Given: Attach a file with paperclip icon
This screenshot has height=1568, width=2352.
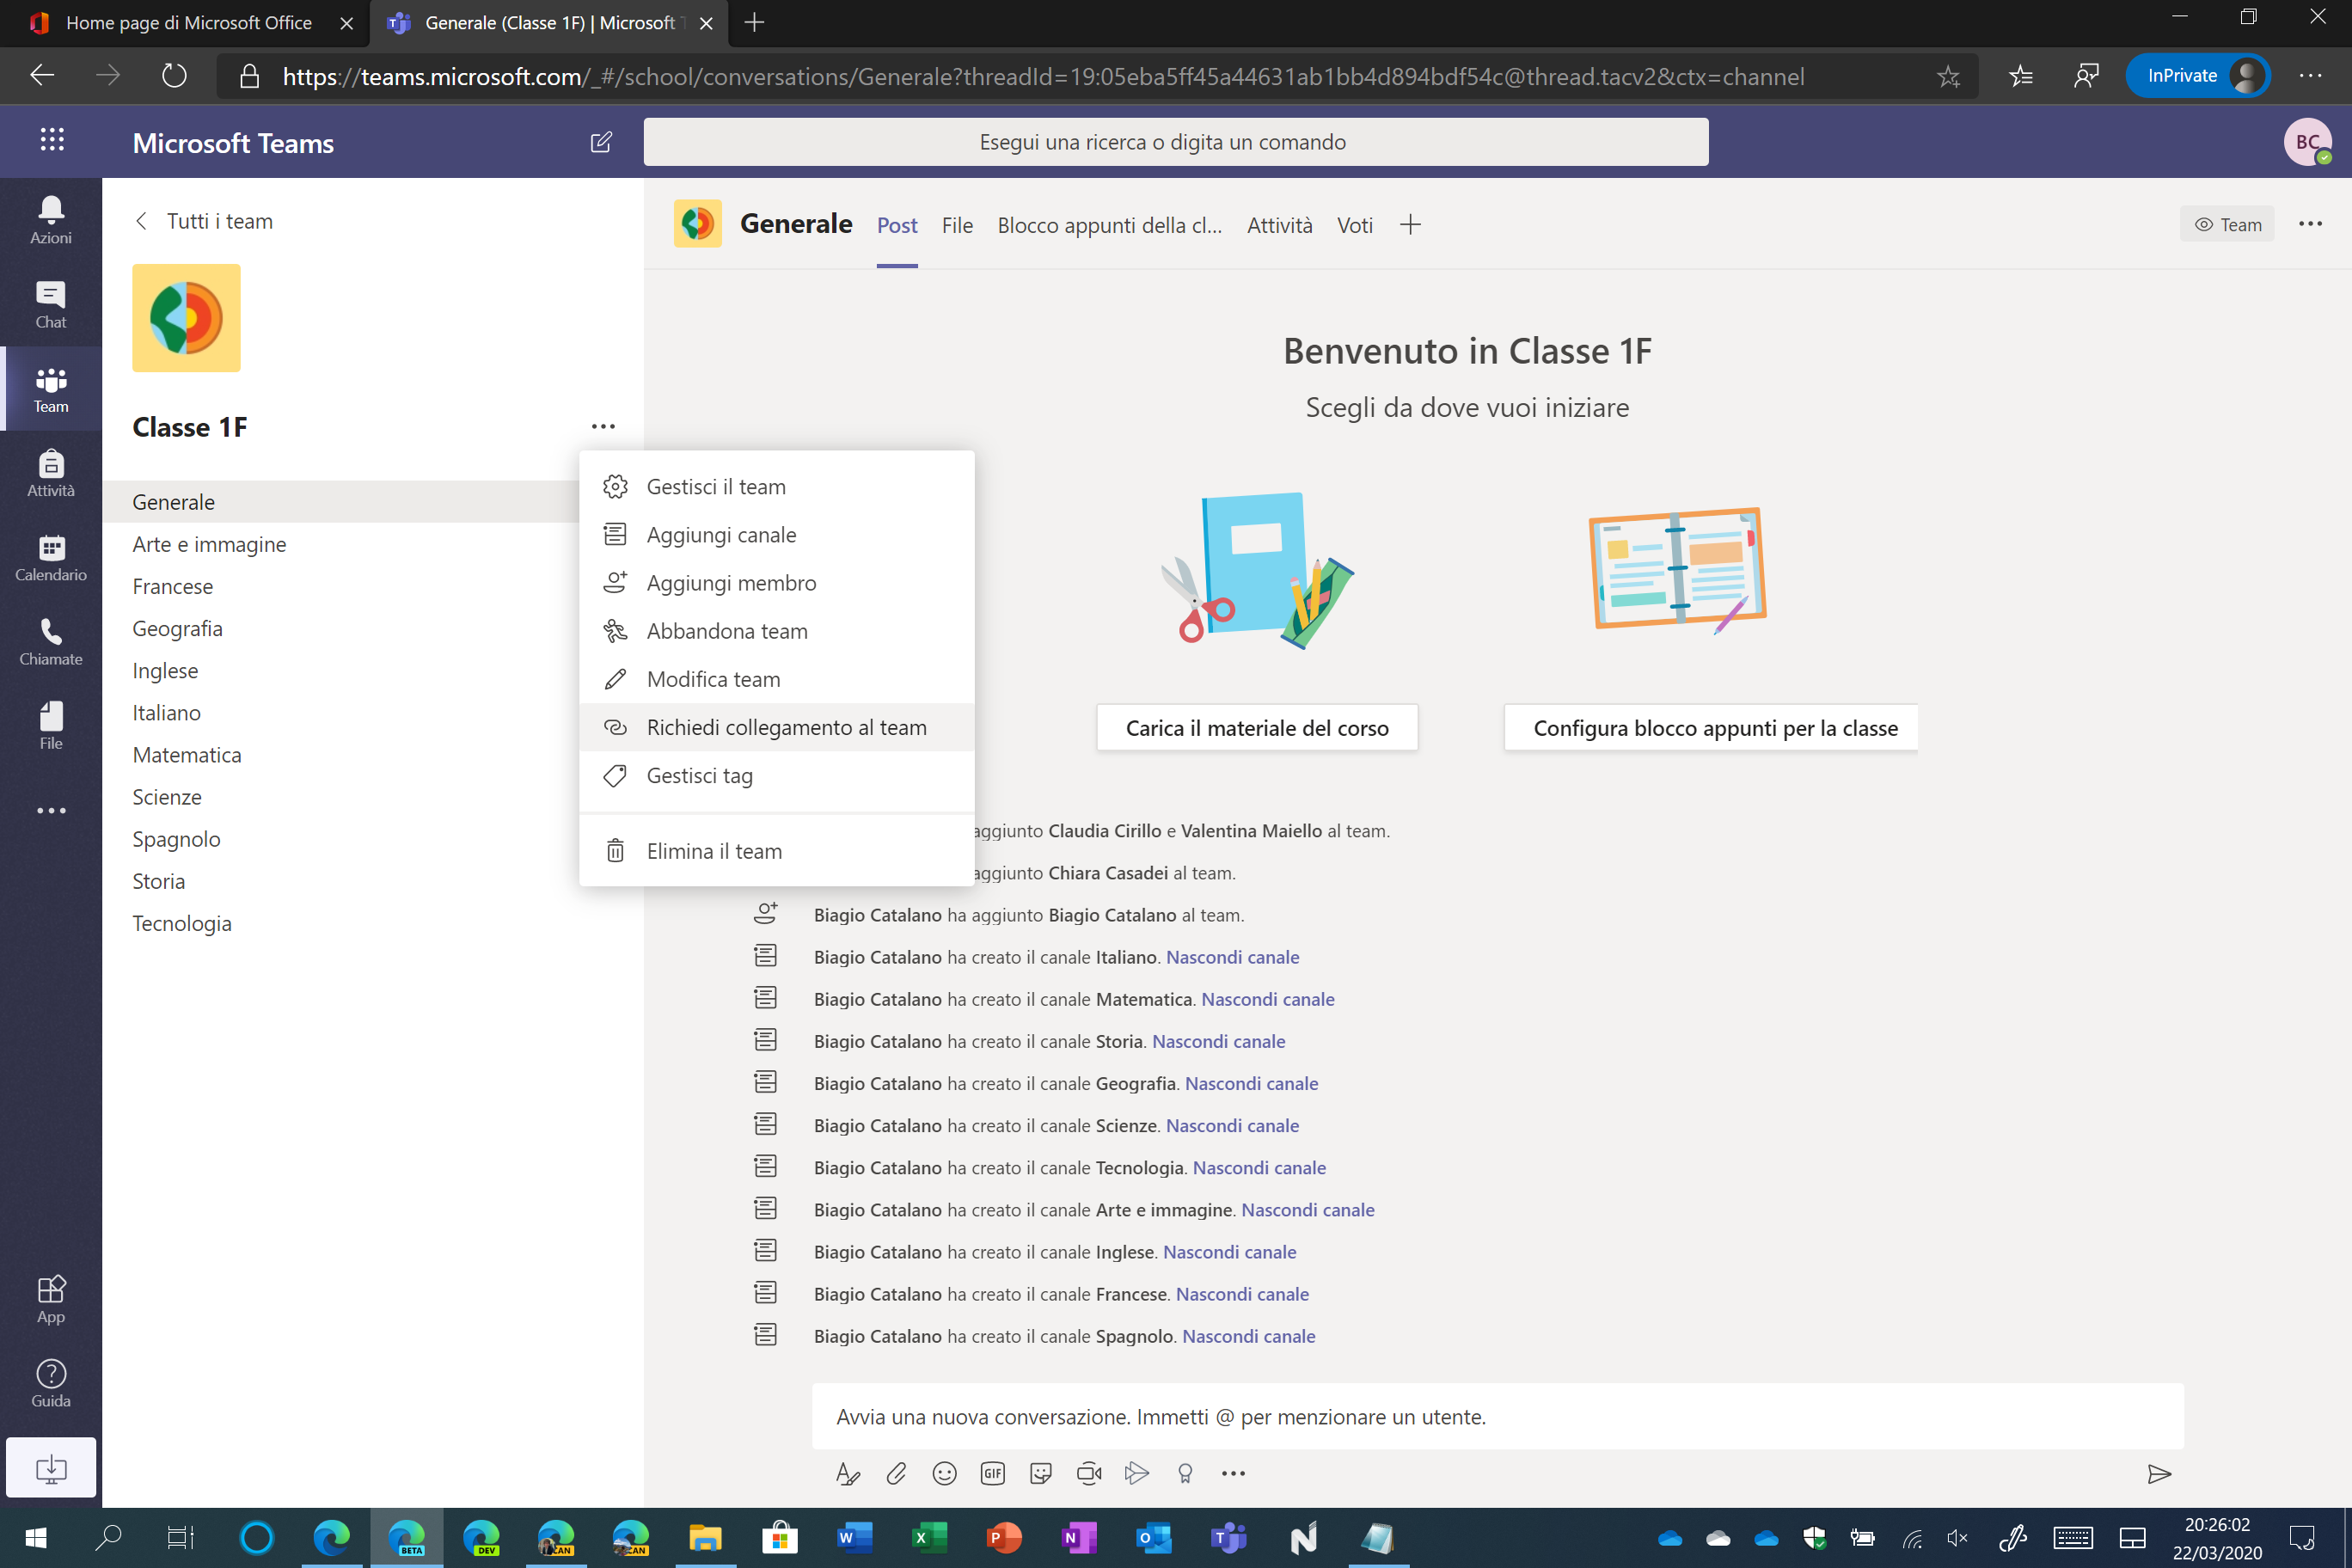Looking at the screenshot, I should pyautogui.click(x=896, y=1473).
